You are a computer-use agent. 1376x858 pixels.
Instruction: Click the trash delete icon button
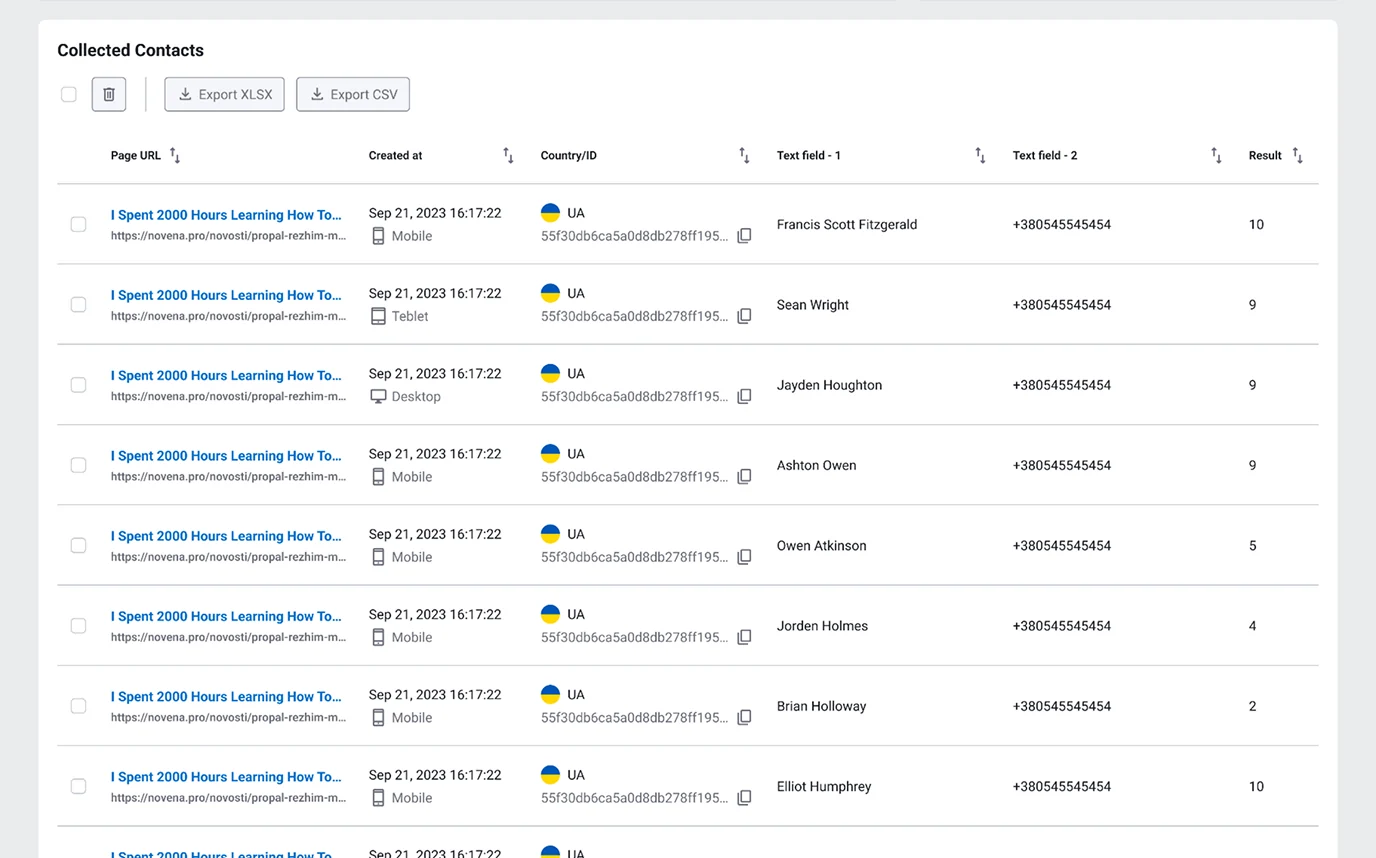pyautogui.click(x=109, y=94)
